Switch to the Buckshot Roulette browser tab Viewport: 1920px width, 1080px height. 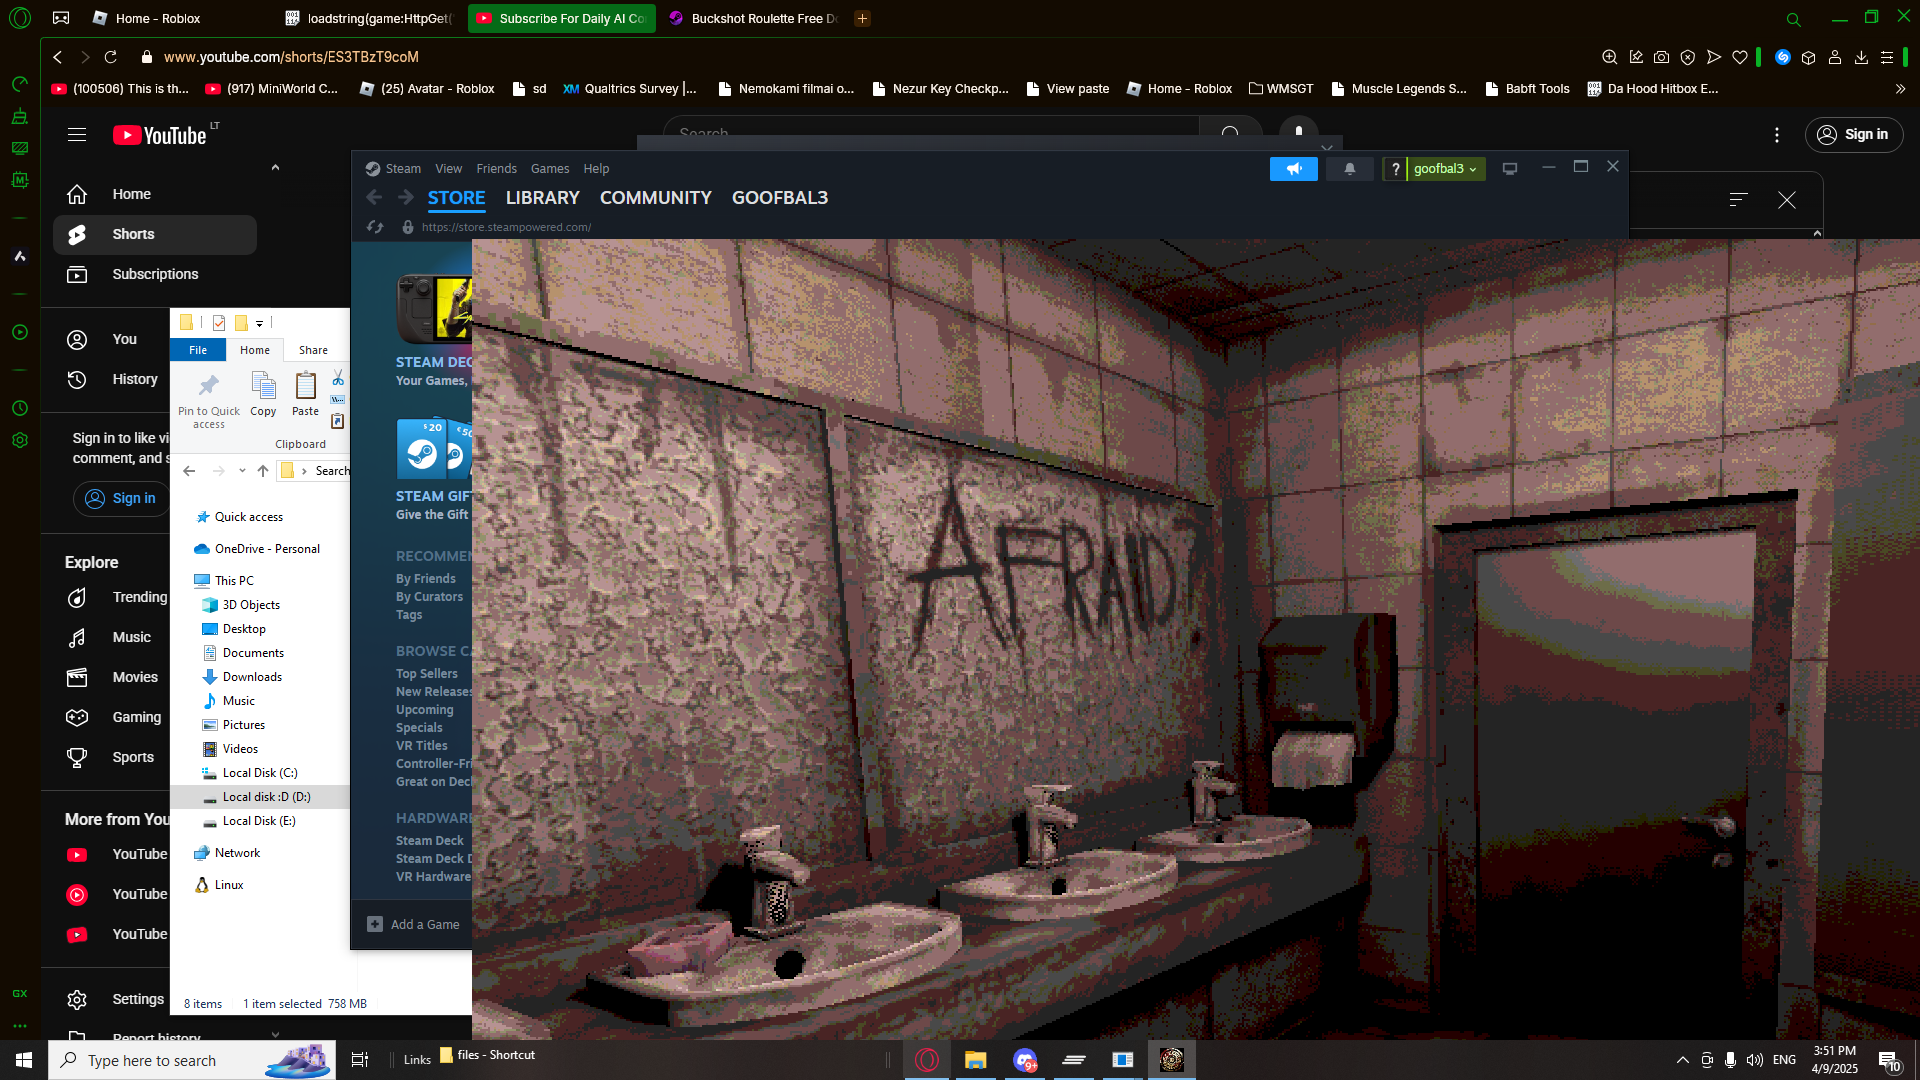[x=754, y=18]
